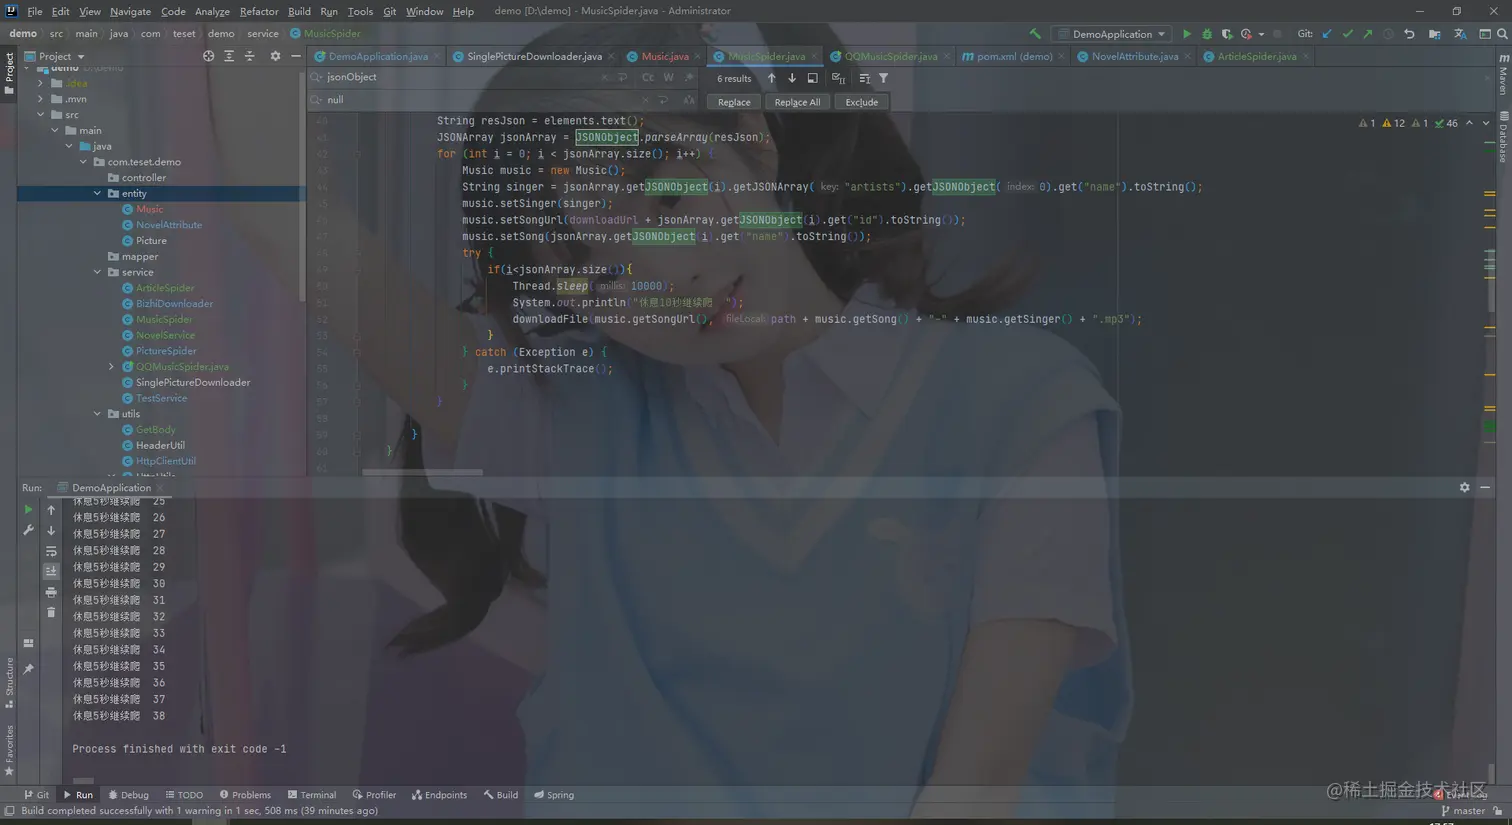The height and width of the screenshot is (825, 1512).
Task: Toggle Match Case option in search
Action: [648, 77]
